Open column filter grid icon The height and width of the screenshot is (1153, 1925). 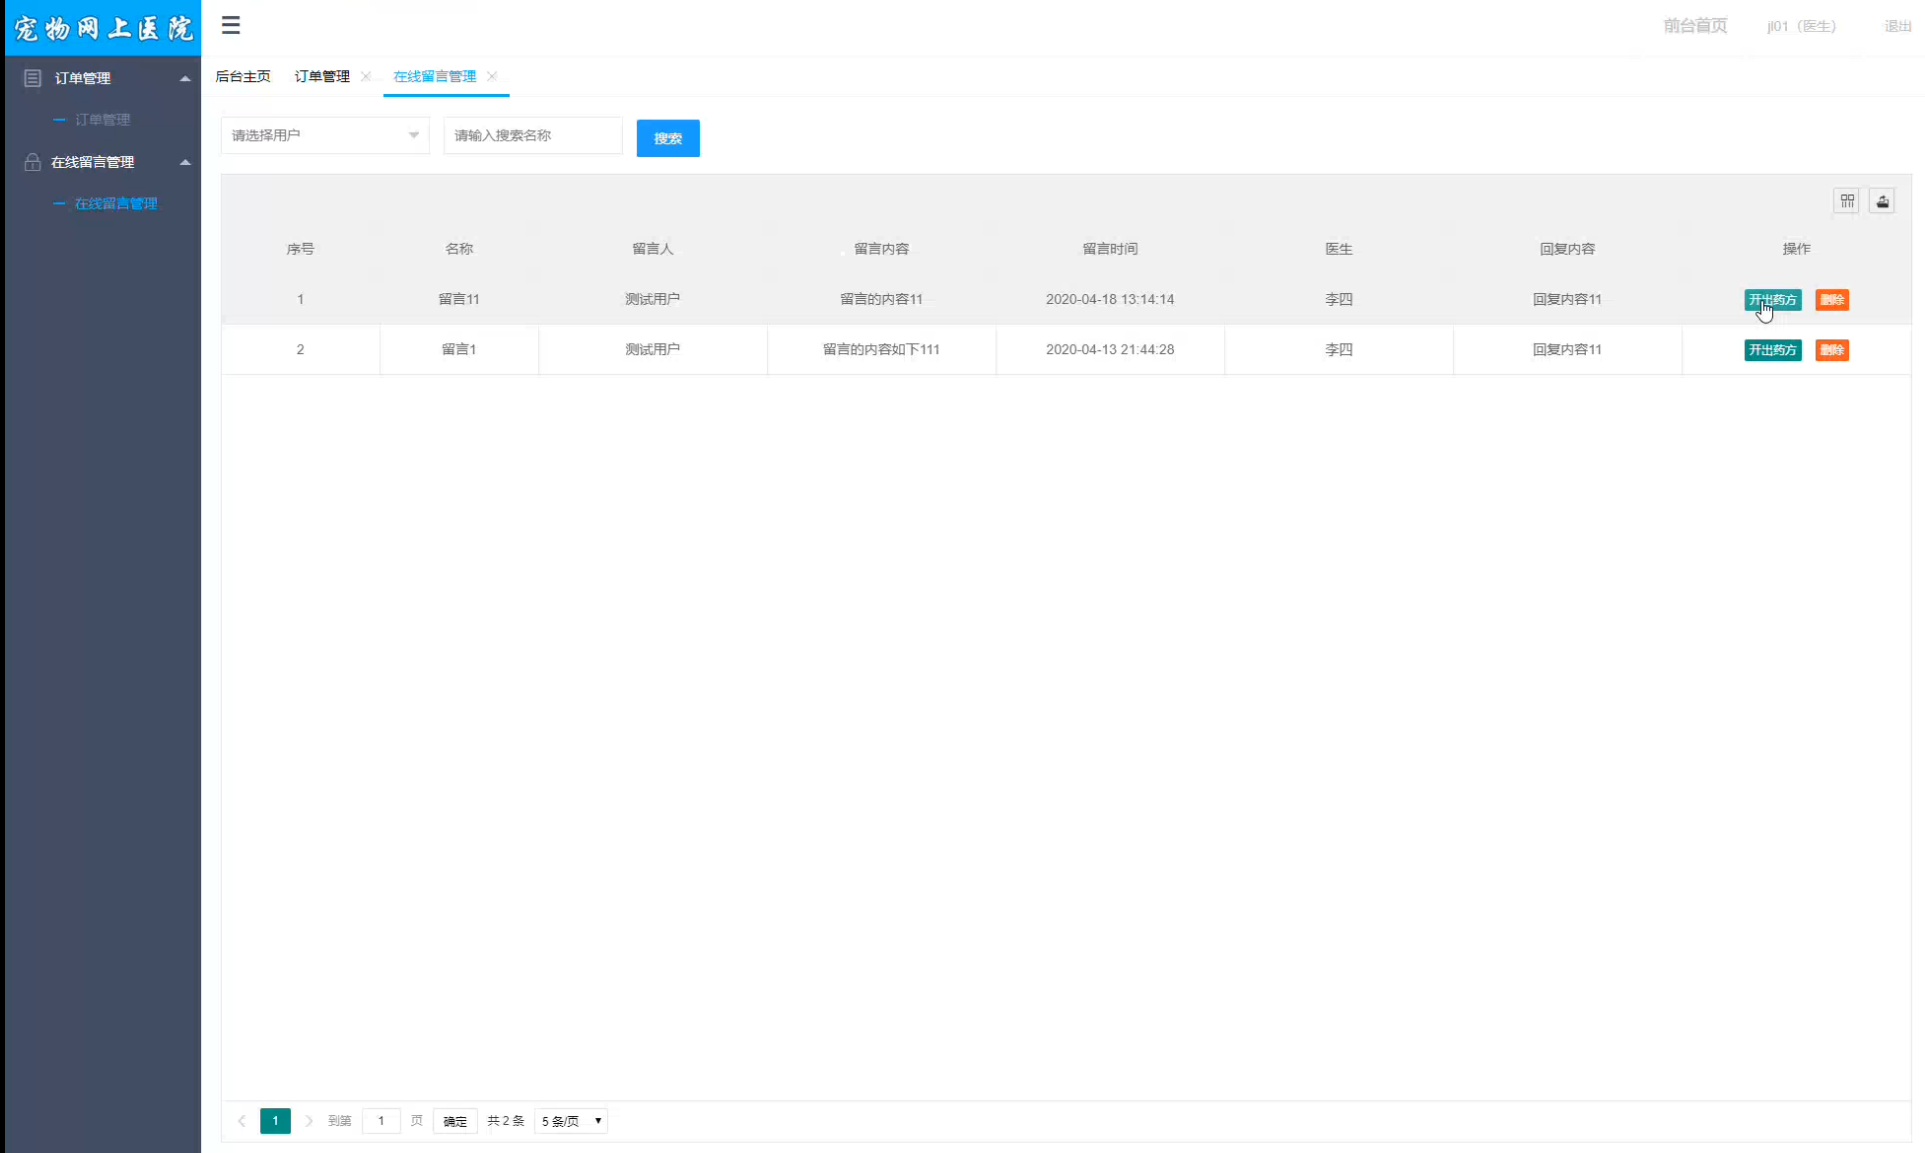1847,201
